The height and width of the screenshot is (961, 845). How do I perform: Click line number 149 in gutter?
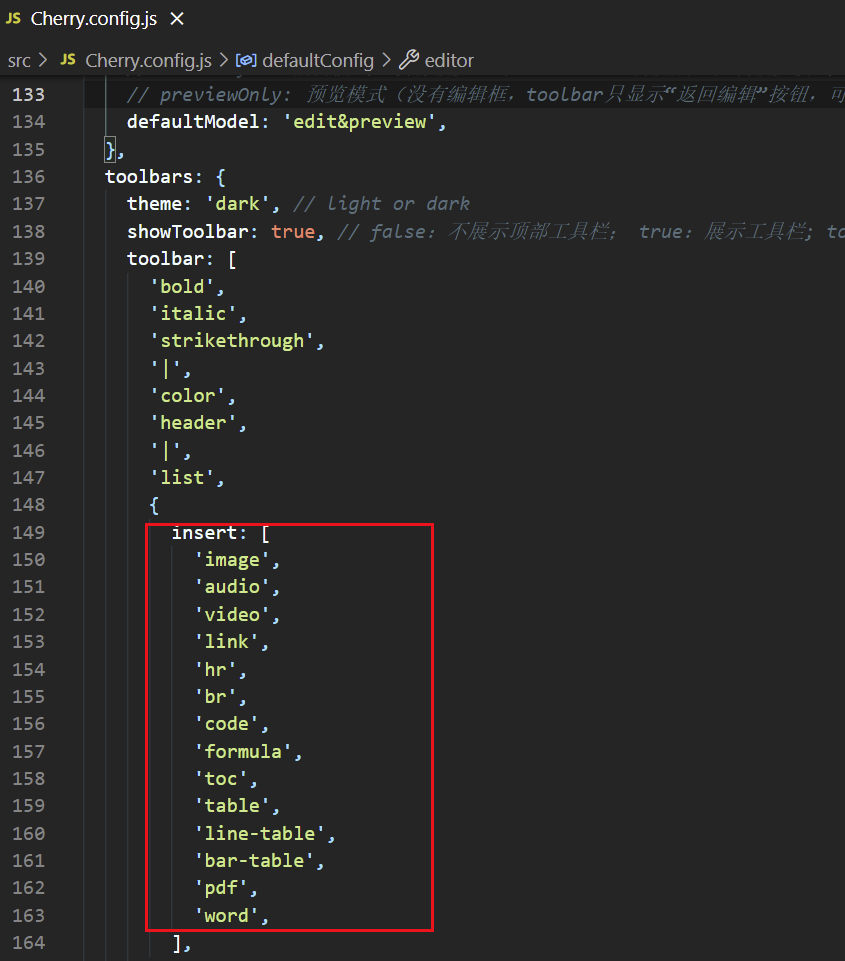tap(28, 533)
